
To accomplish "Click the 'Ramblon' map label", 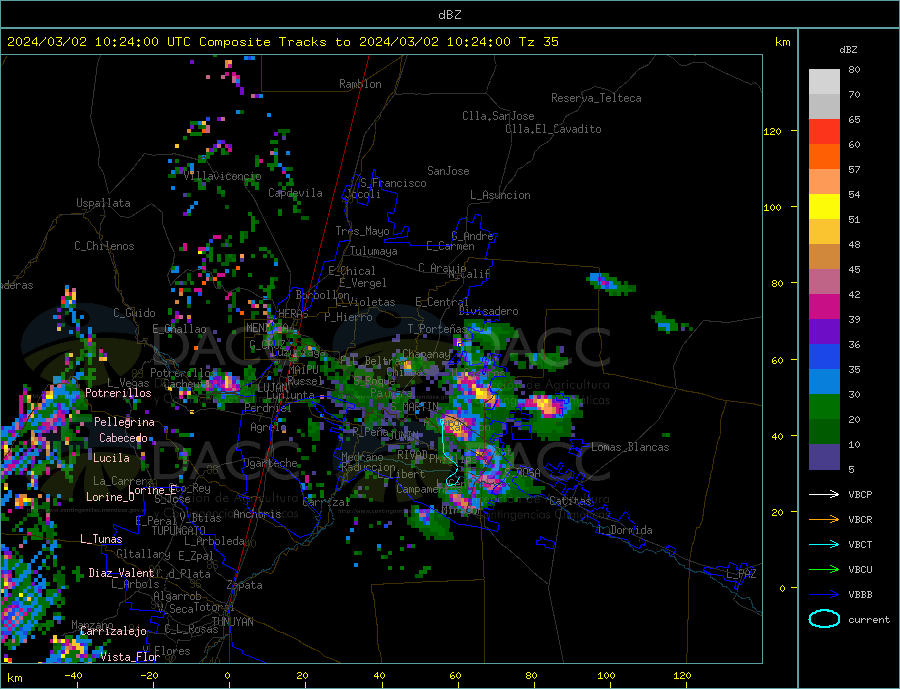I will click(x=360, y=84).
